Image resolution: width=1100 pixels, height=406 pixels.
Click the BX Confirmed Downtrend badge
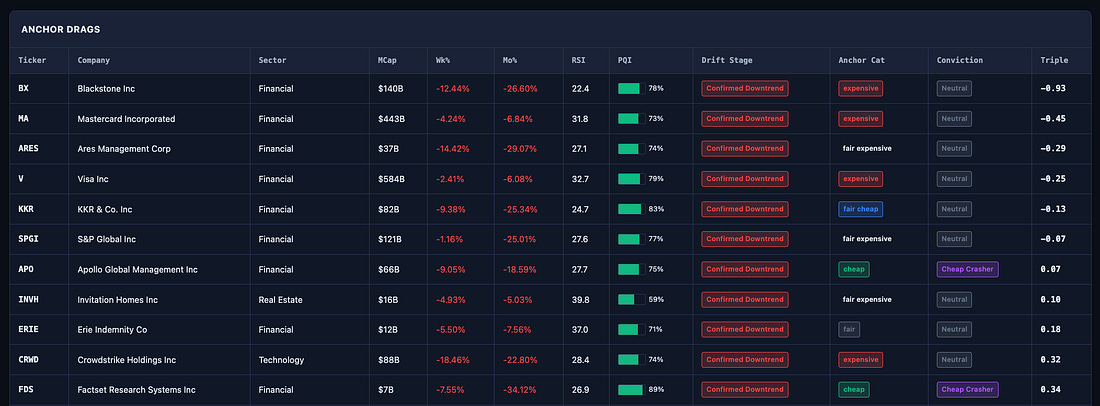(x=745, y=89)
